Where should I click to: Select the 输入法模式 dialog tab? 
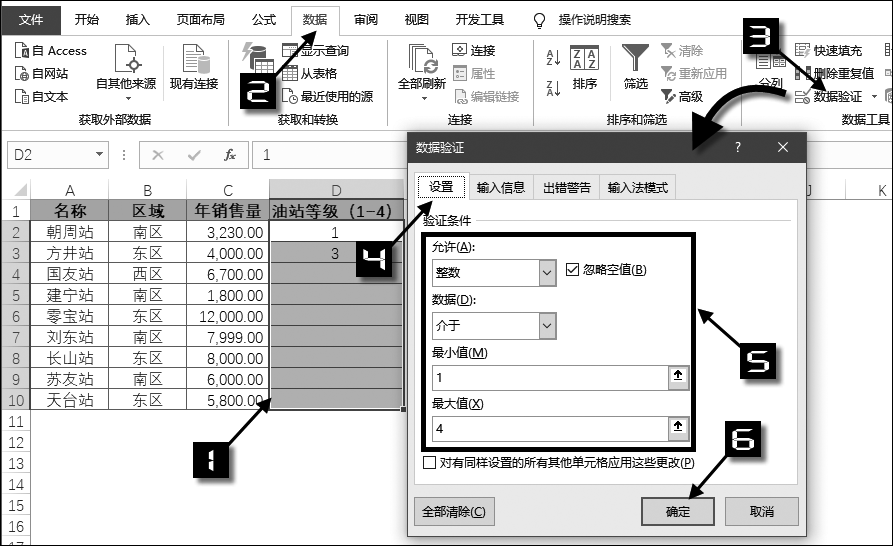pyautogui.click(x=638, y=187)
